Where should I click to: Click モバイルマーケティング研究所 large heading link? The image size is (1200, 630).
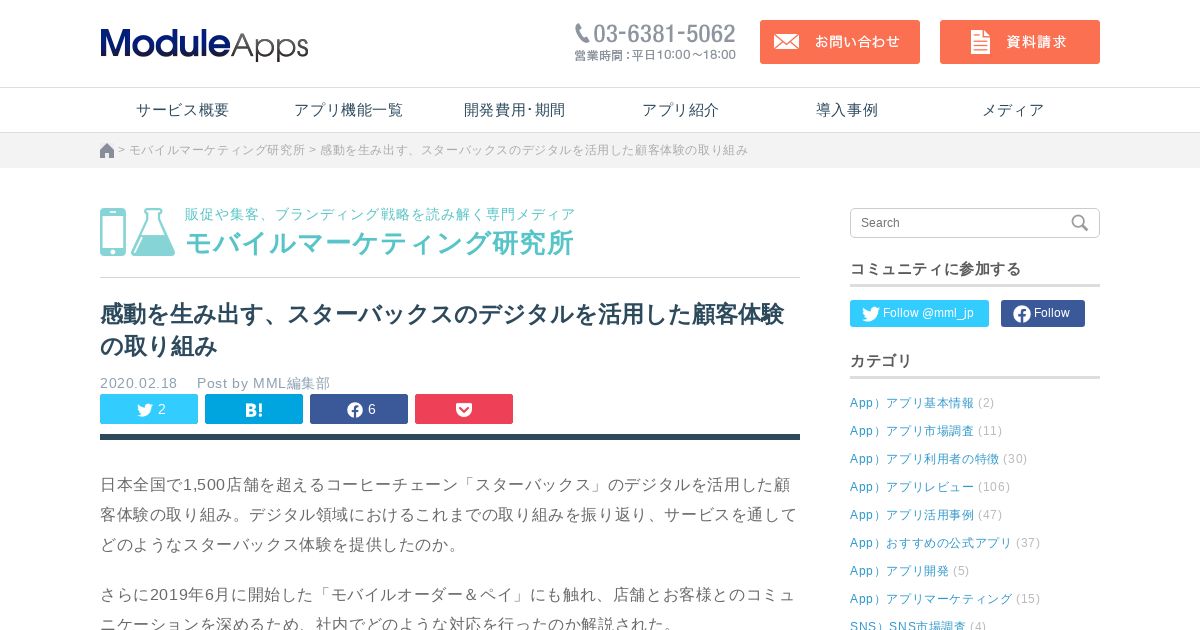(379, 243)
